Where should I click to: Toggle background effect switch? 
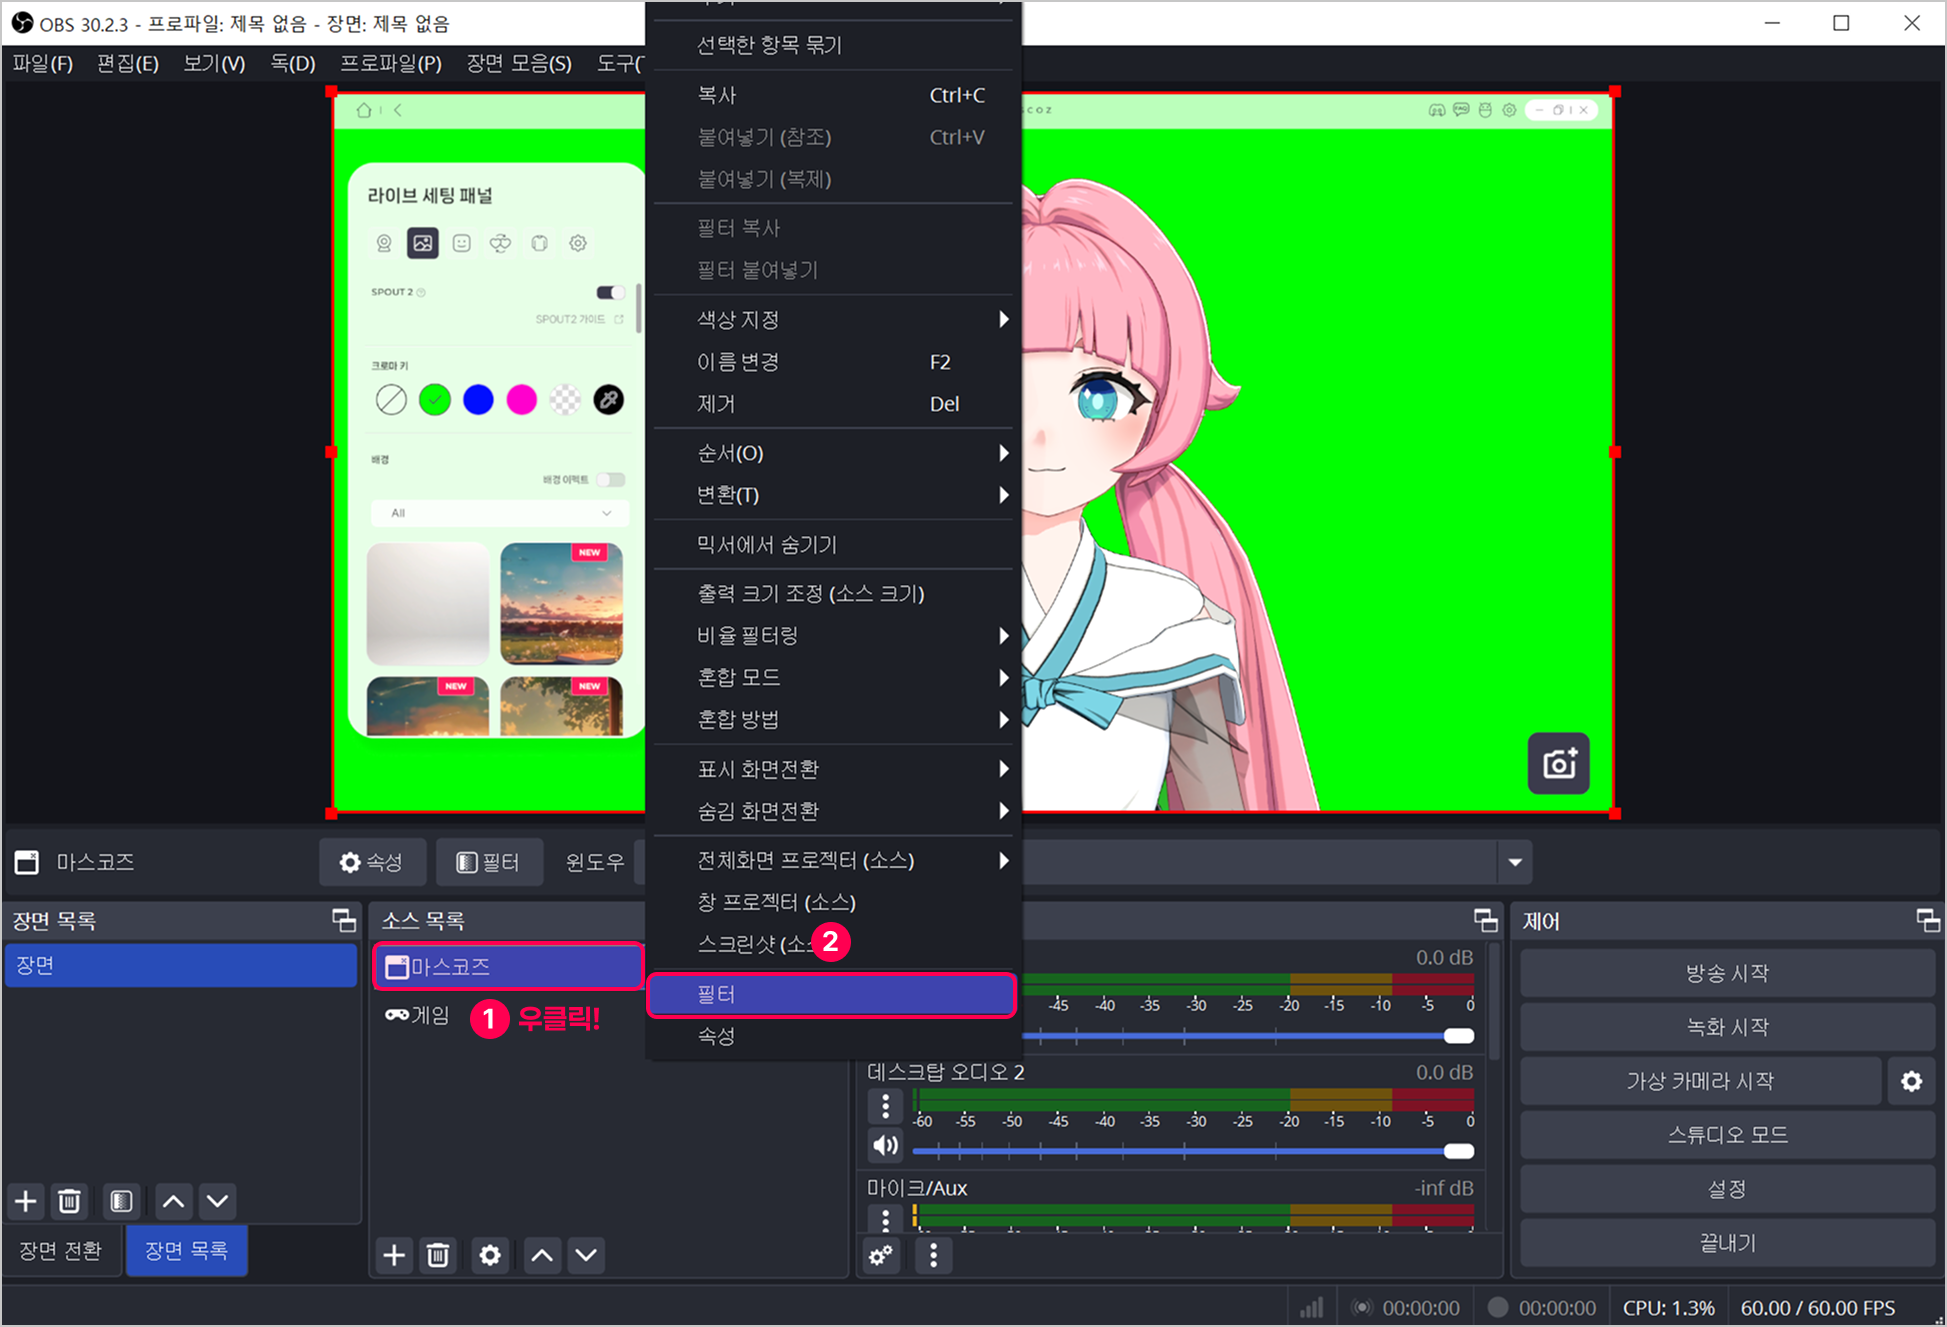coord(610,480)
